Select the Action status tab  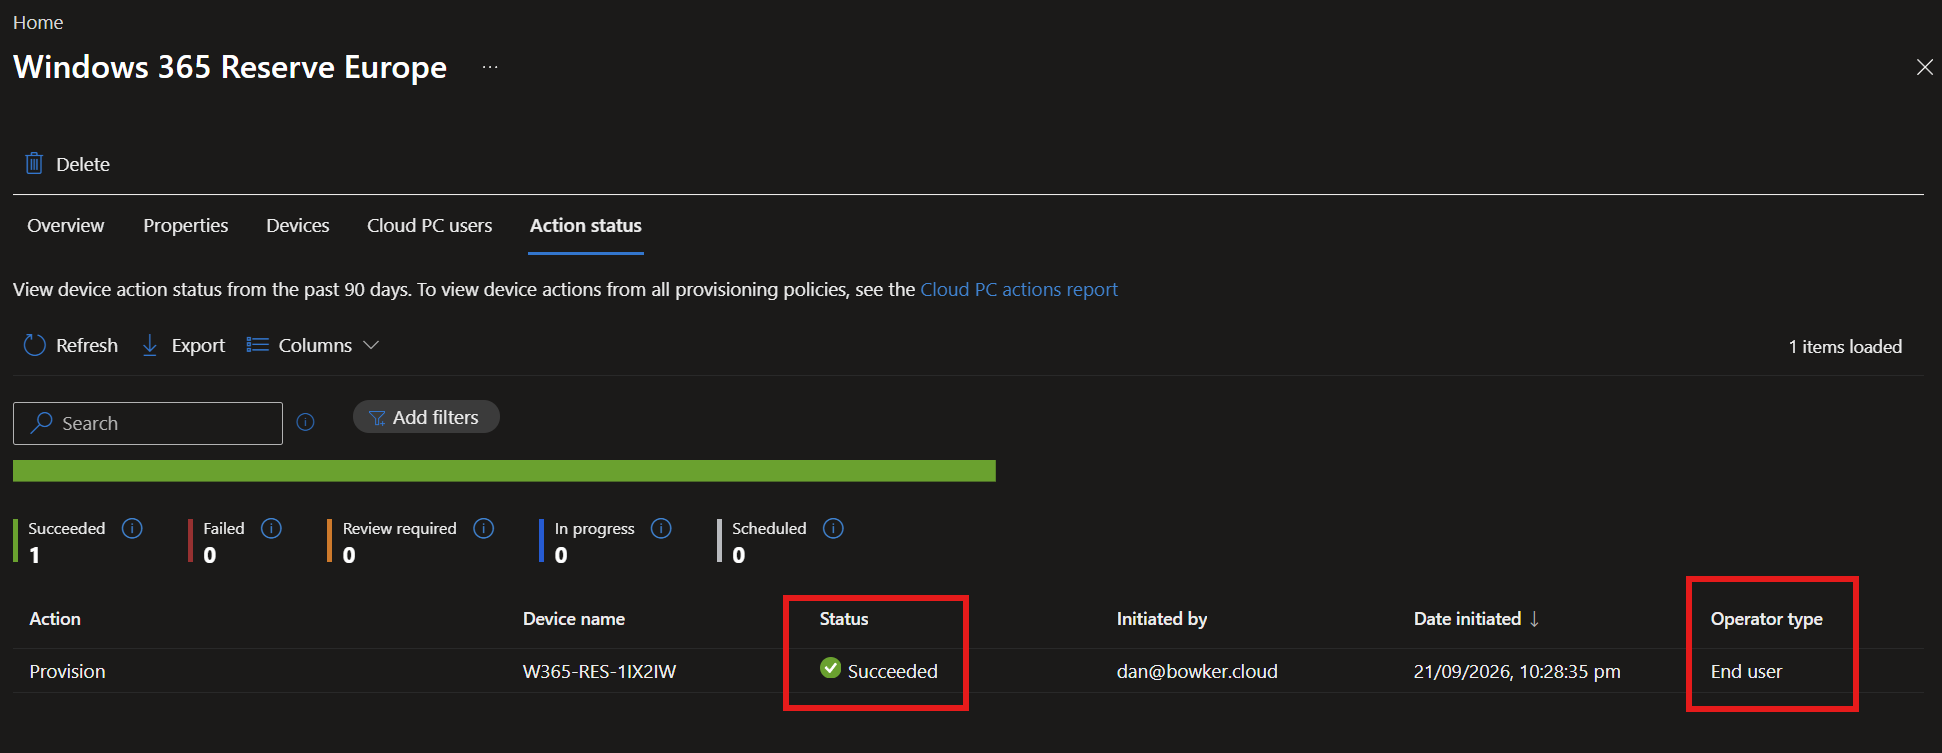click(x=586, y=226)
